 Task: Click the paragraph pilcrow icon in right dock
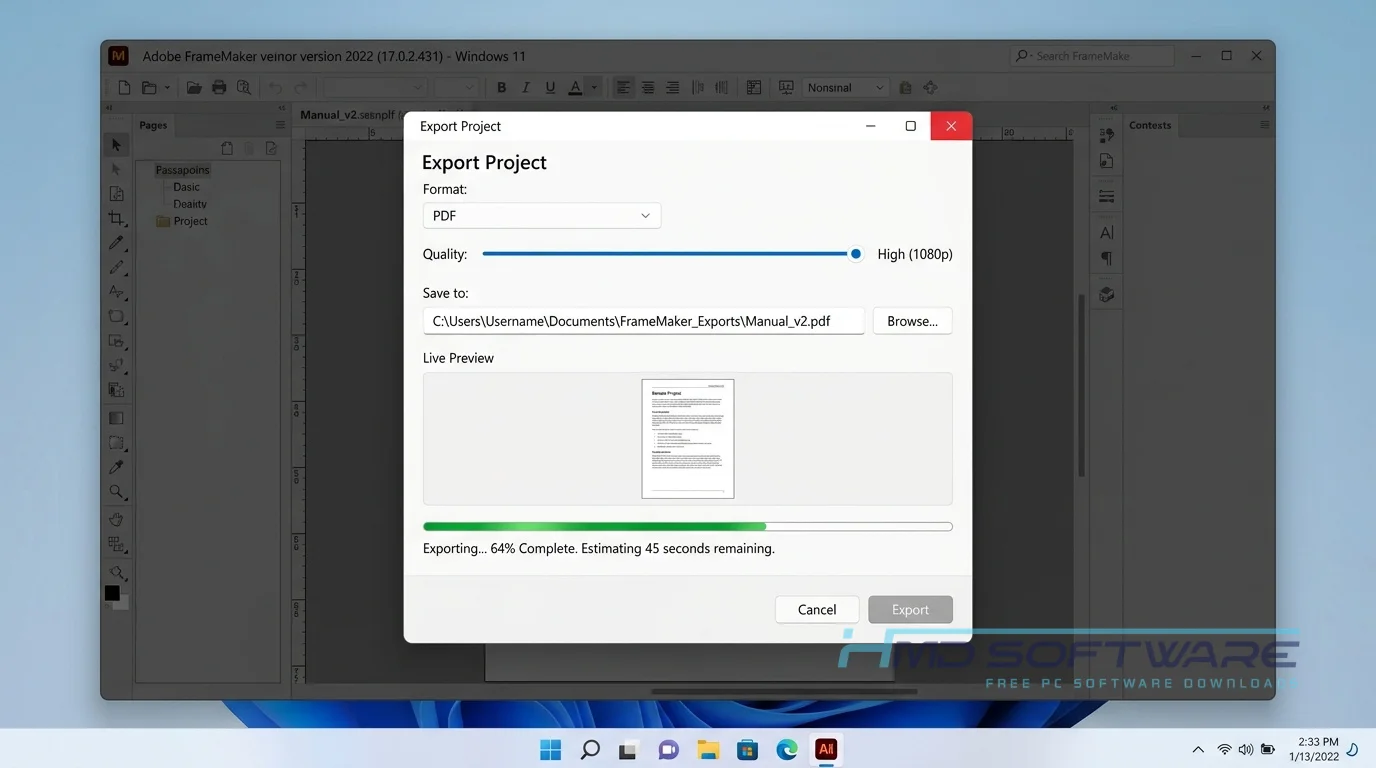tap(1107, 258)
